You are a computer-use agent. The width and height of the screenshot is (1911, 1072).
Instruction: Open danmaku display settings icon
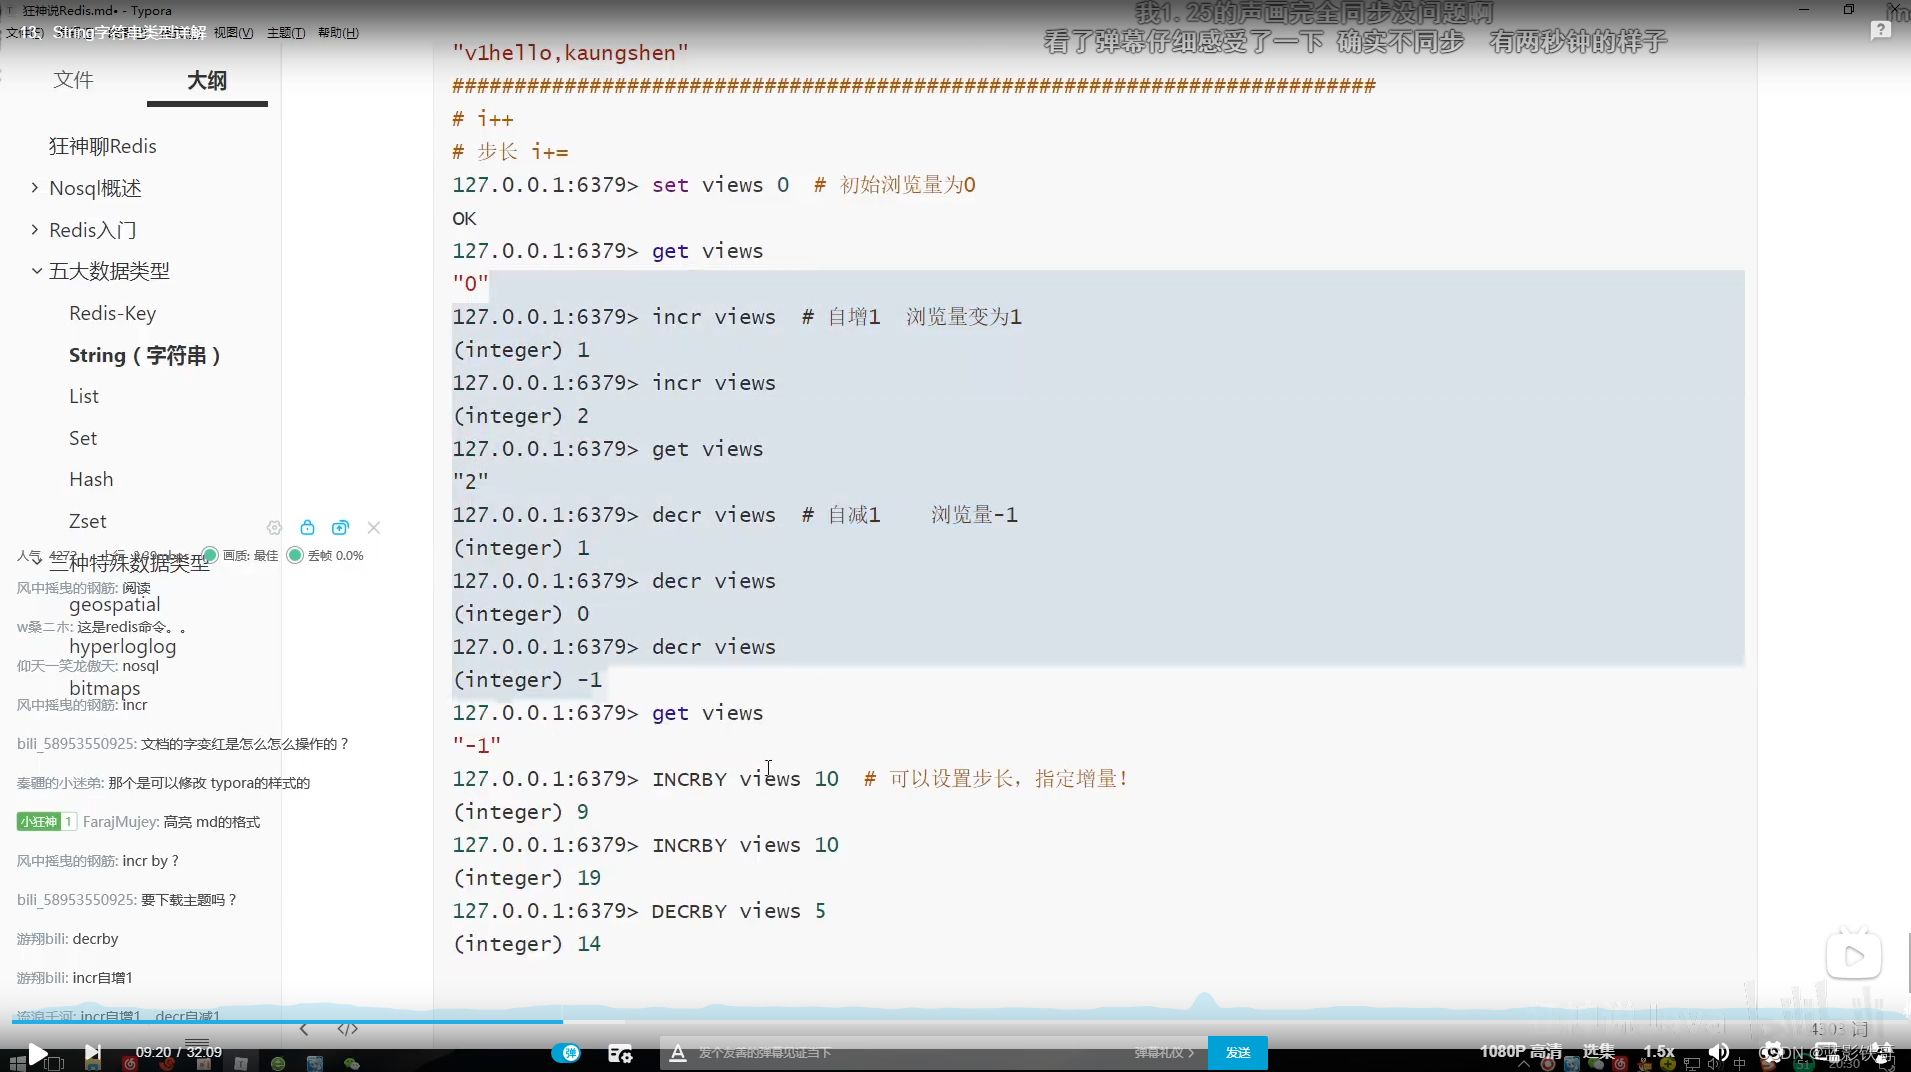click(x=620, y=1053)
